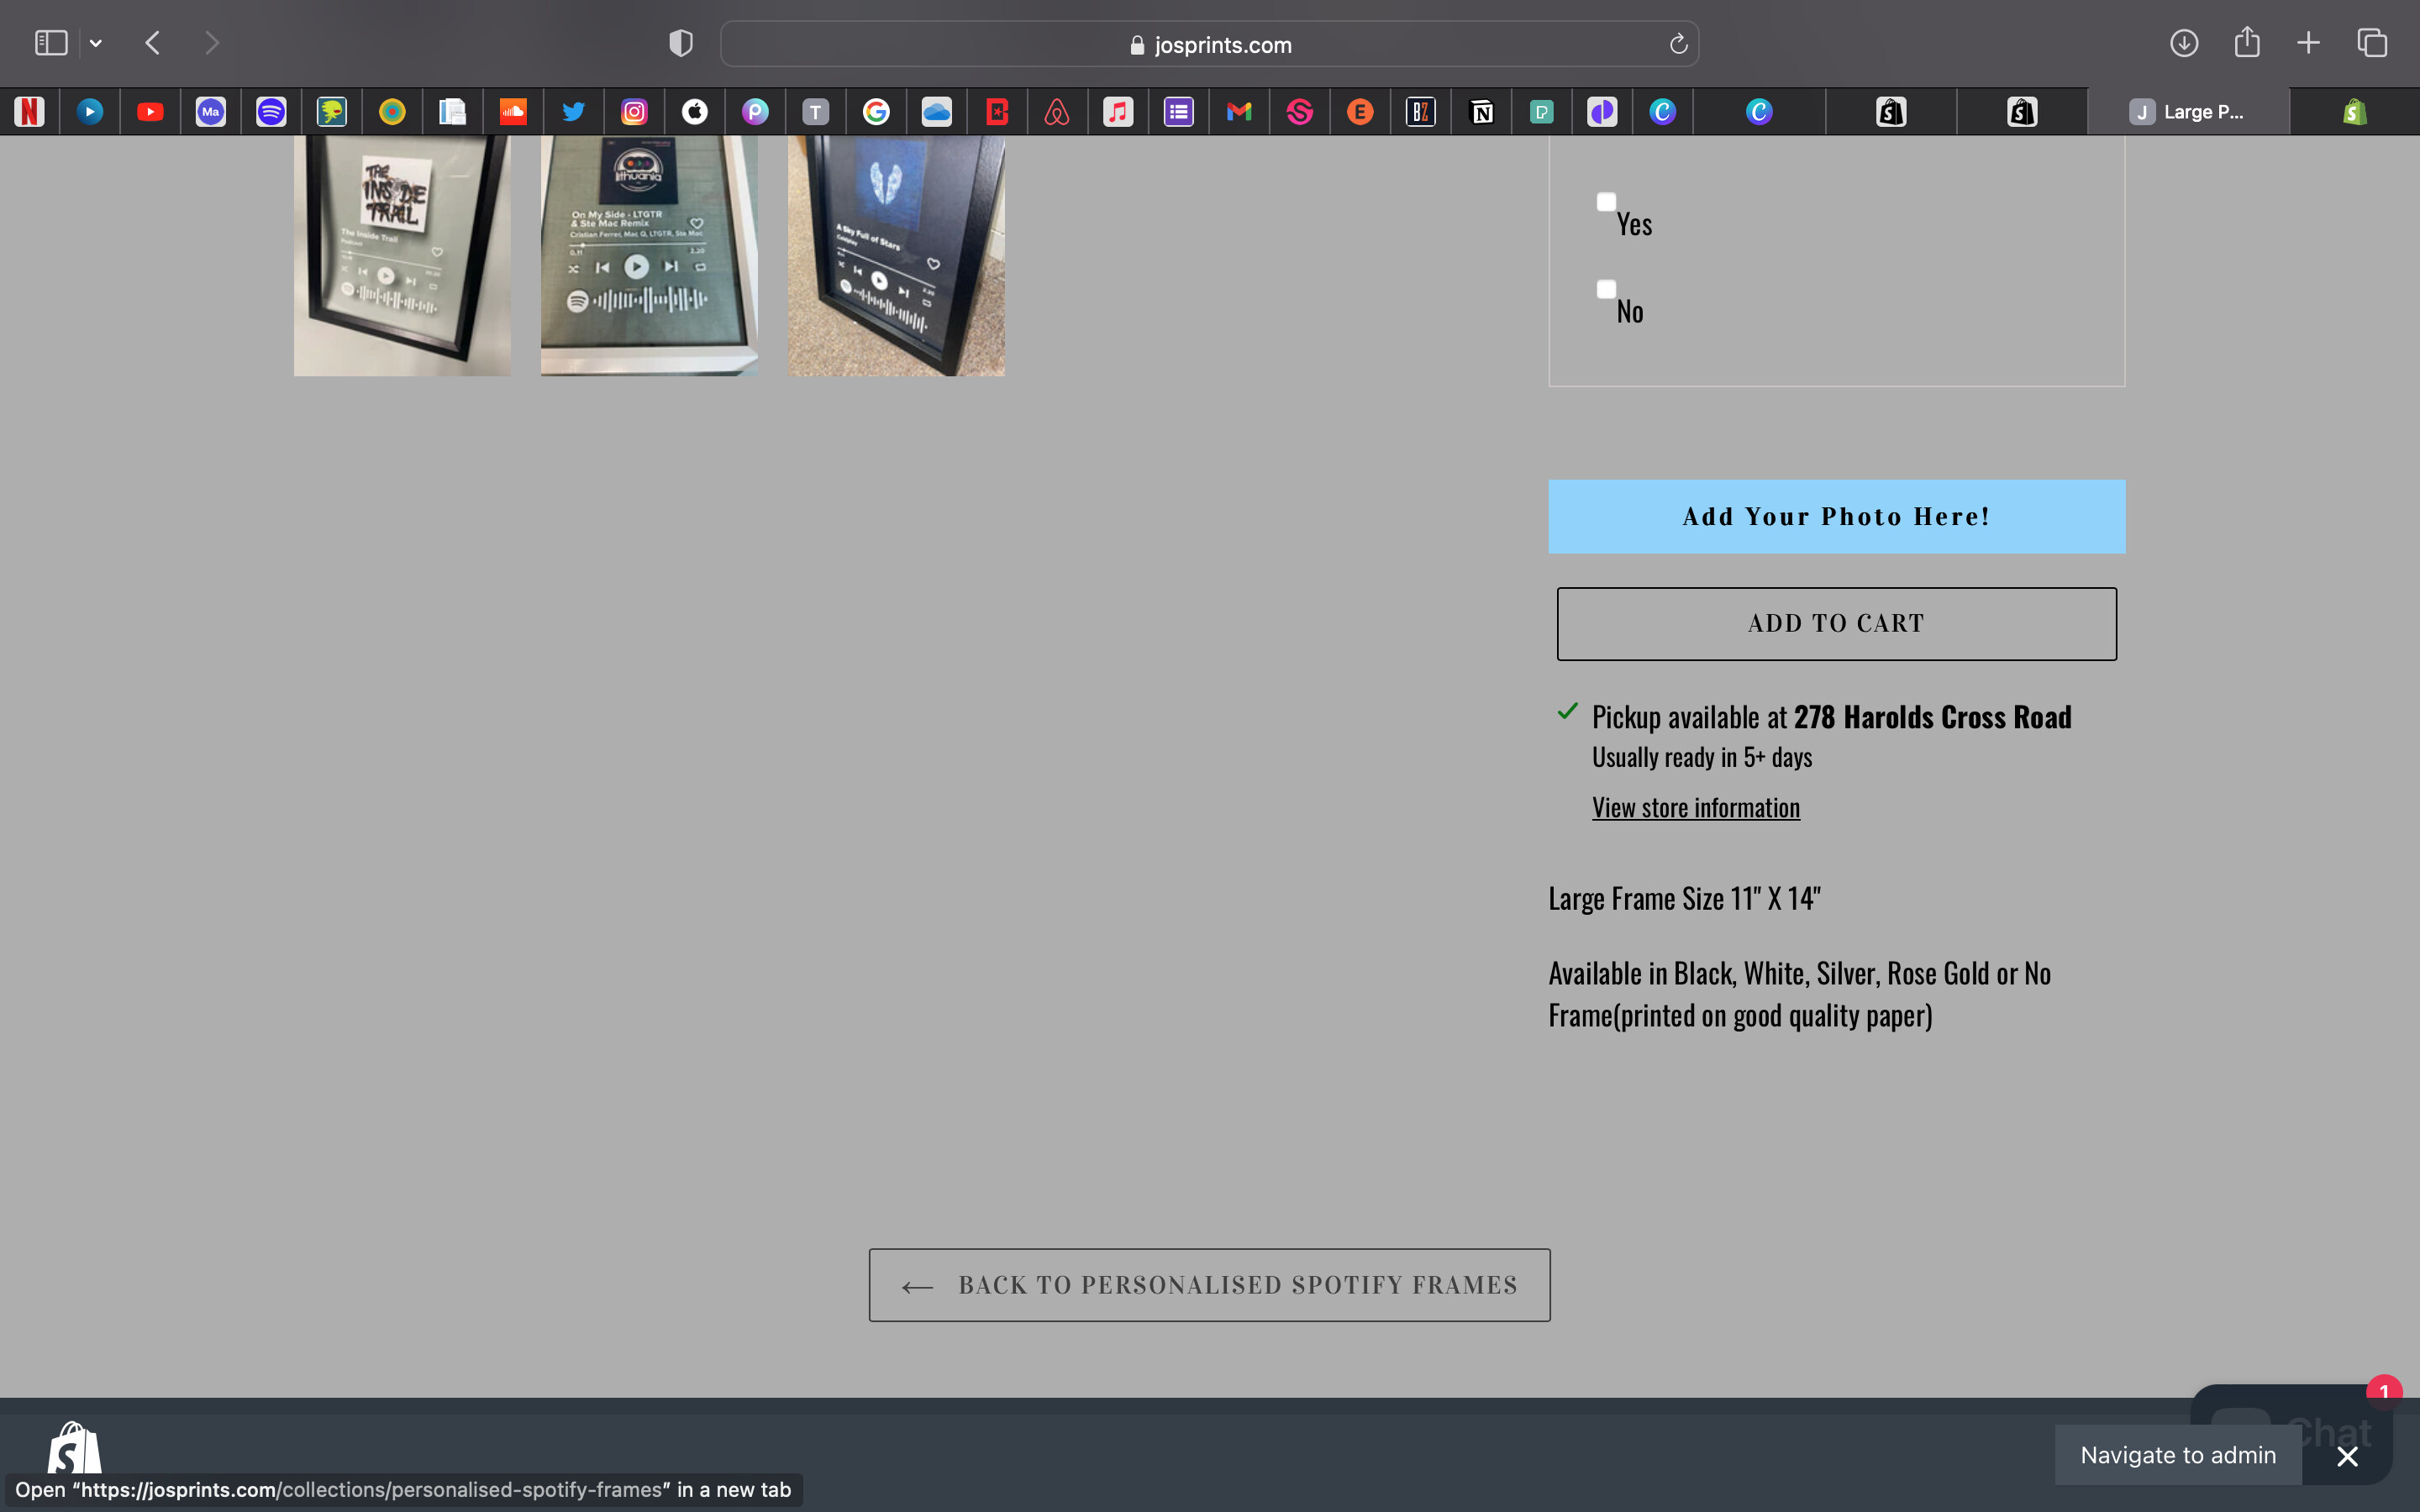Viewport: 2420px width, 1512px height.
Task: Open the Share menu in Safari
Action: (x=2247, y=43)
